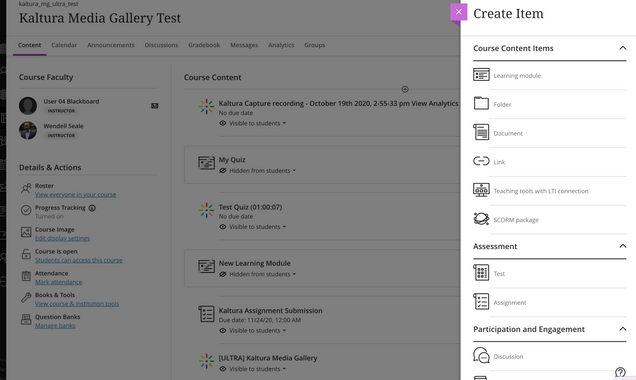Click the New Learning Module icon
636x380 pixels.
(x=206, y=266)
